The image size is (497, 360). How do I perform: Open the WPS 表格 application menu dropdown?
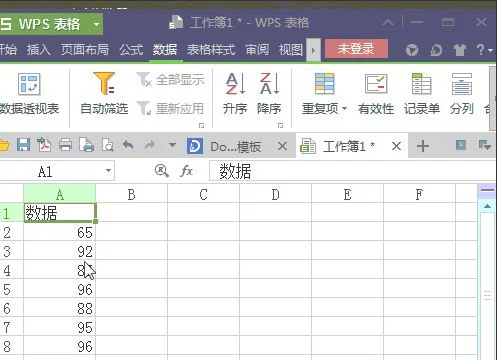coord(96,24)
